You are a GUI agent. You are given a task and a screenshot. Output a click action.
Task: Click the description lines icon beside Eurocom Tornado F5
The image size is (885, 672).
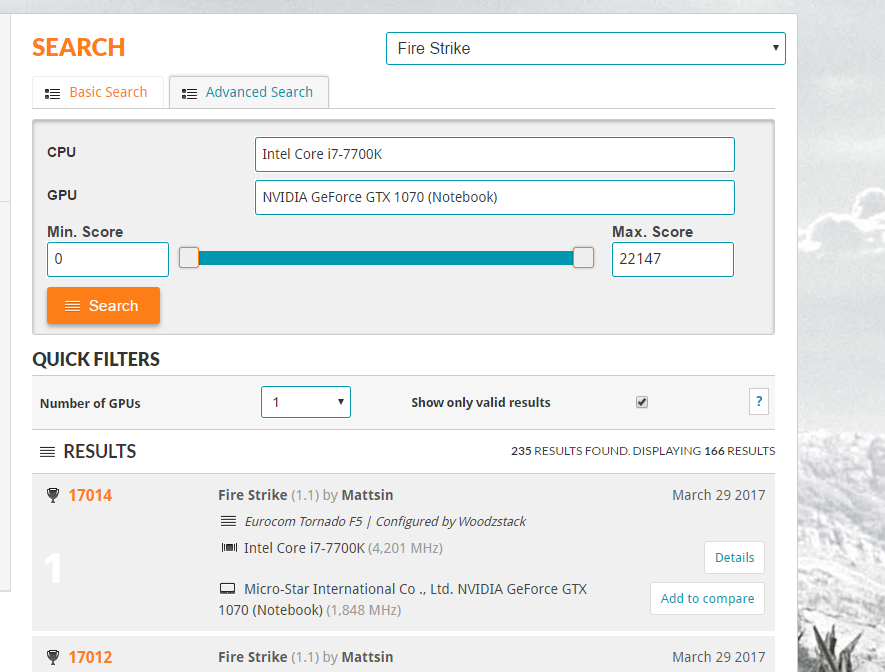(229, 521)
